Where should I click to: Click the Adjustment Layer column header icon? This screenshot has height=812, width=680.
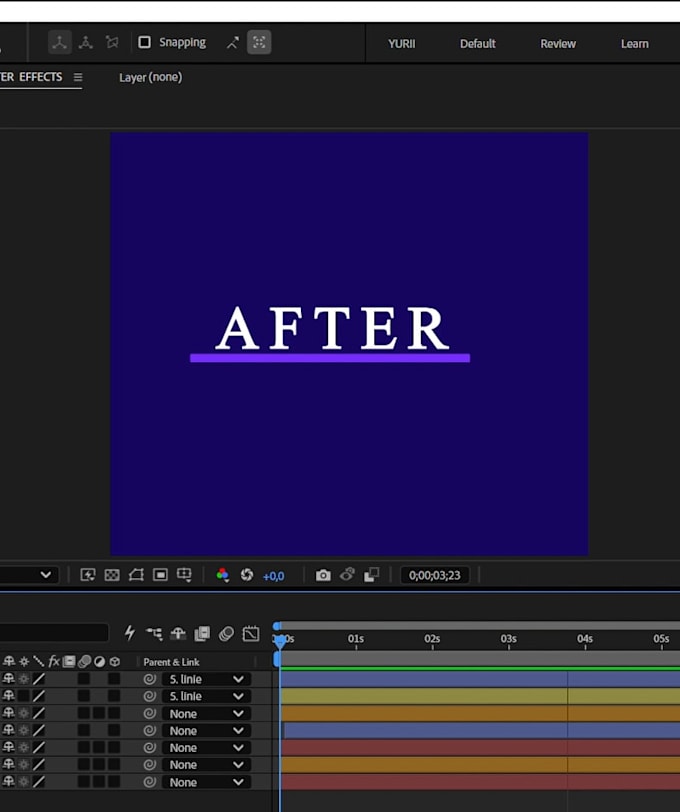point(99,661)
